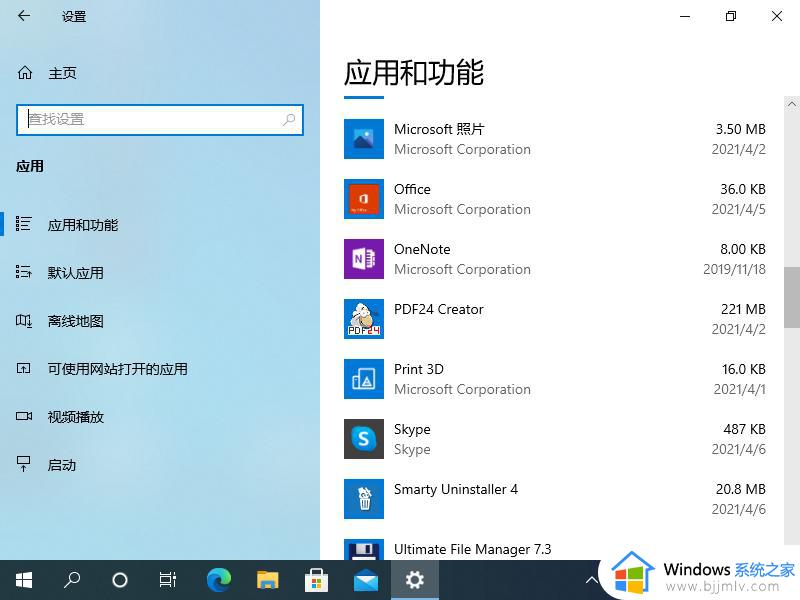Click the 20.8 MB size value
This screenshot has height=600, width=800.
[x=740, y=489]
